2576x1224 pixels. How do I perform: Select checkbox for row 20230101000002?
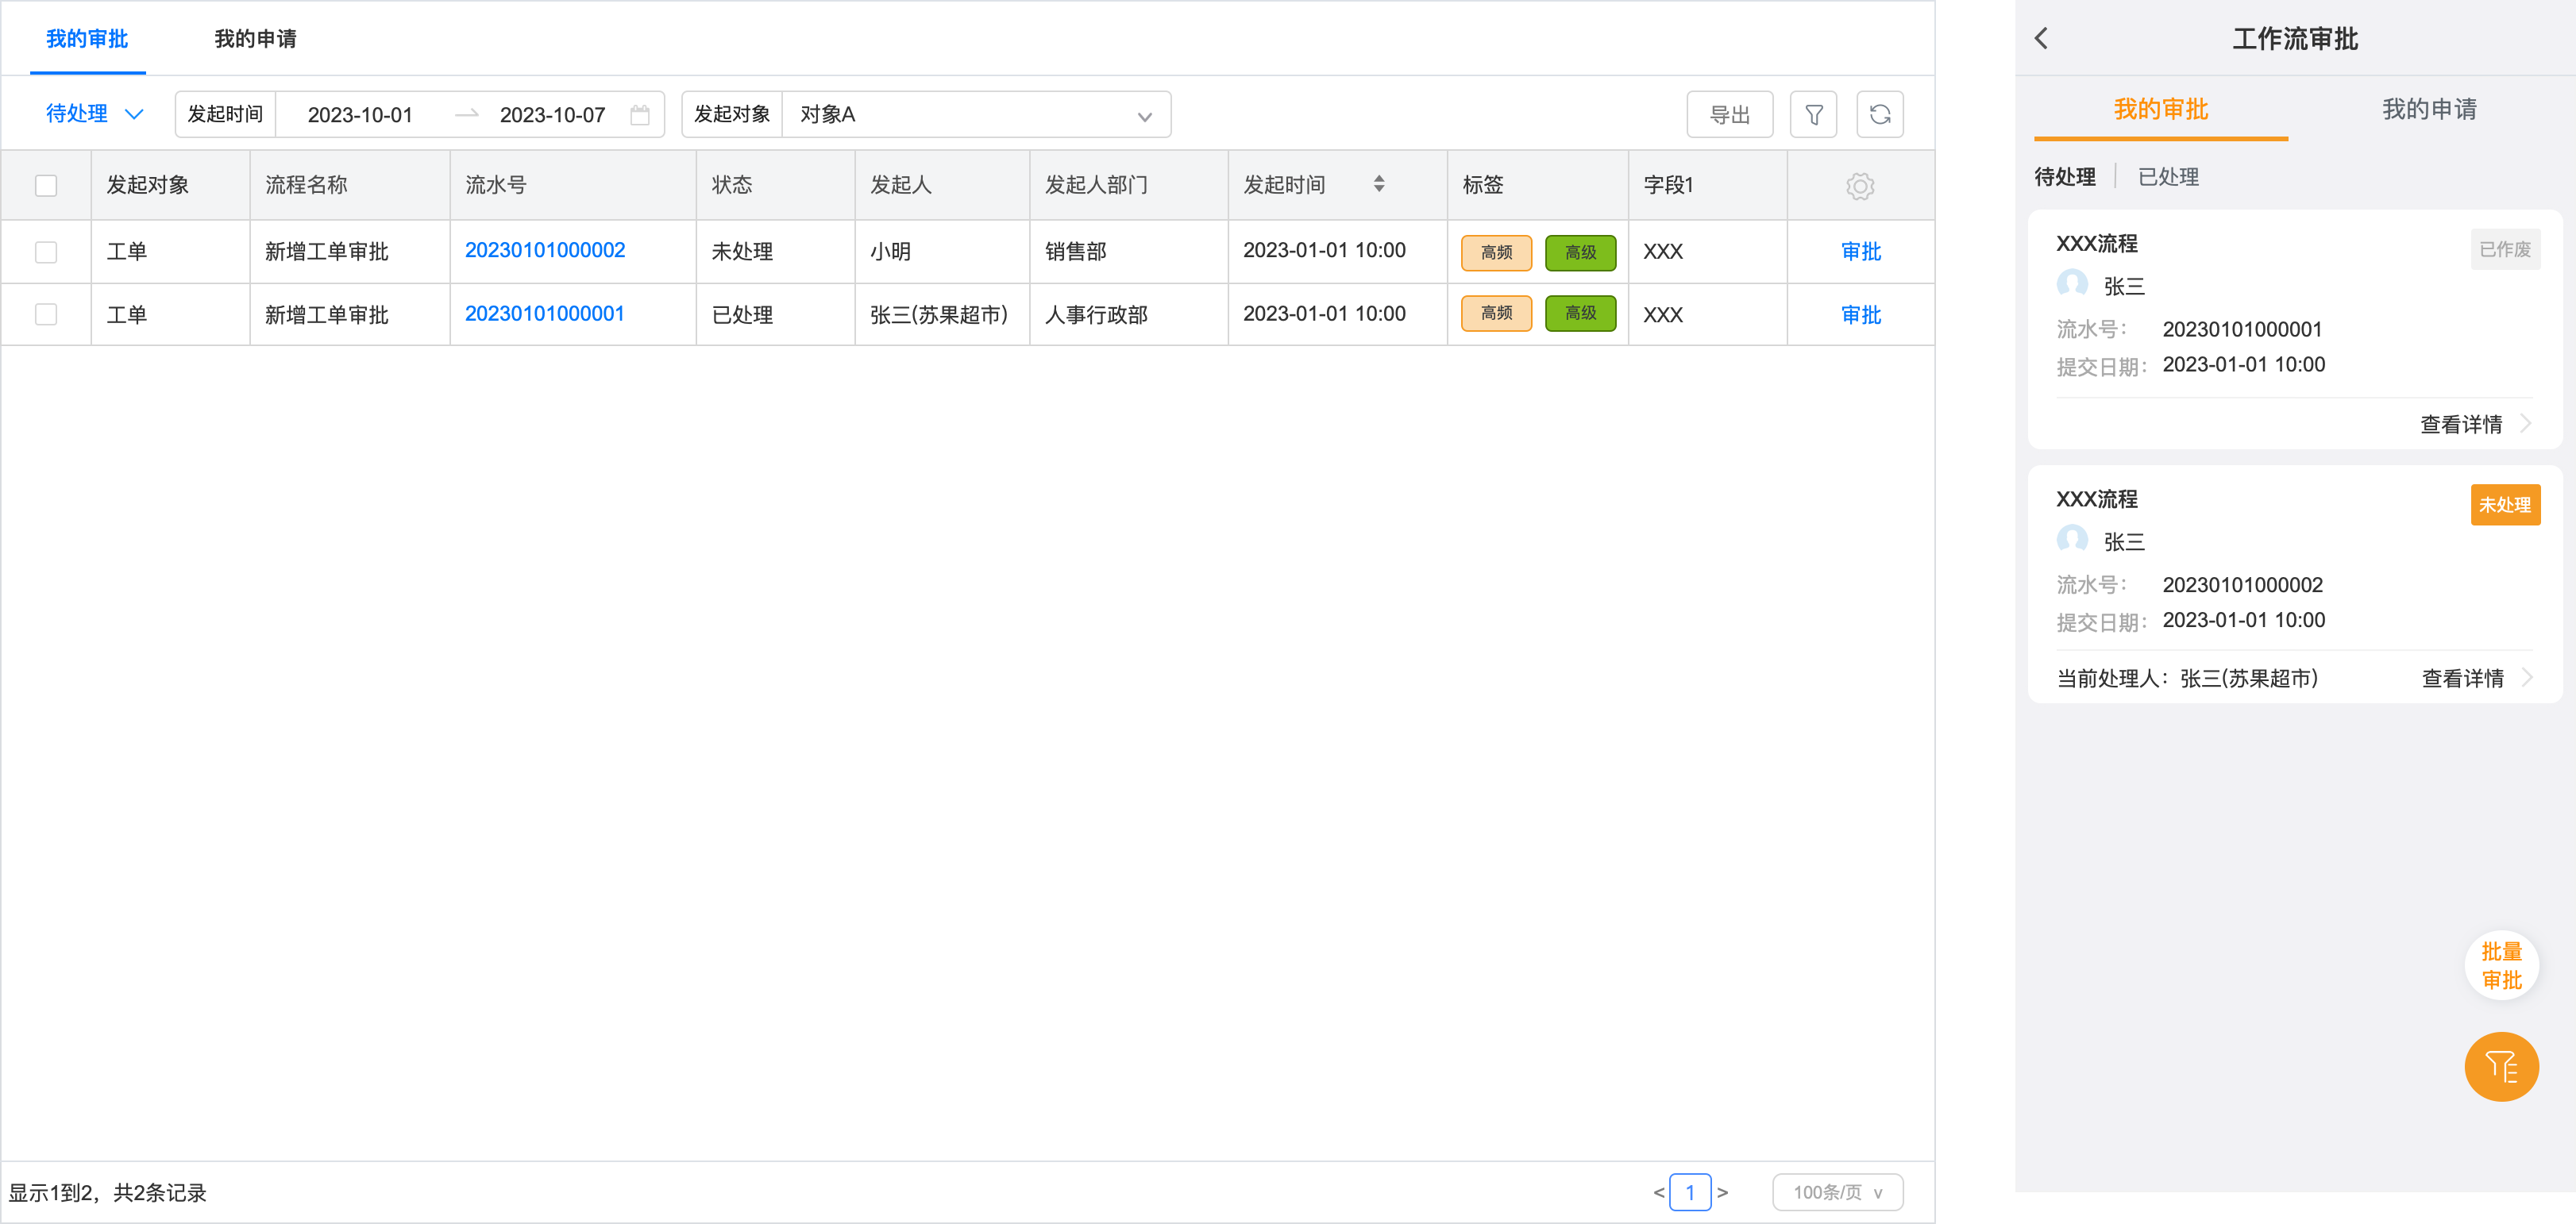(x=46, y=252)
